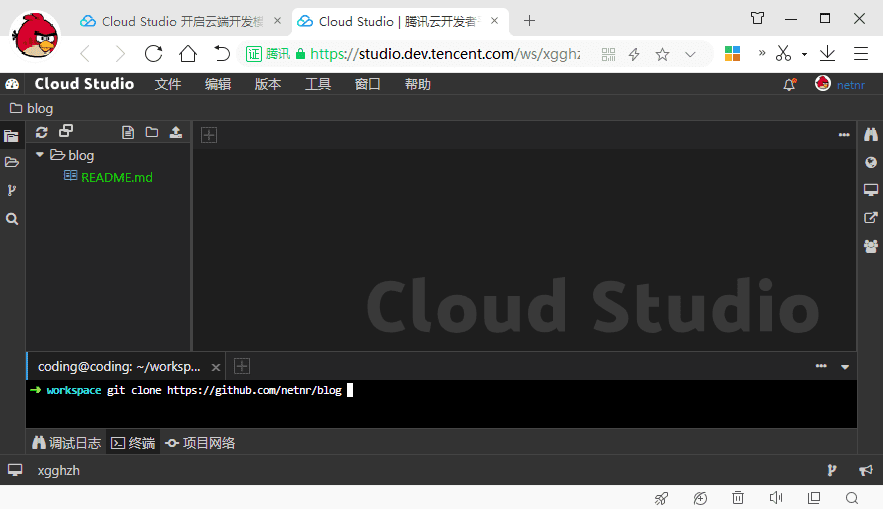Image resolution: width=883 pixels, height=509 pixels.
Task: Click the collapse-all icon in file panel
Action: point(66,132)
